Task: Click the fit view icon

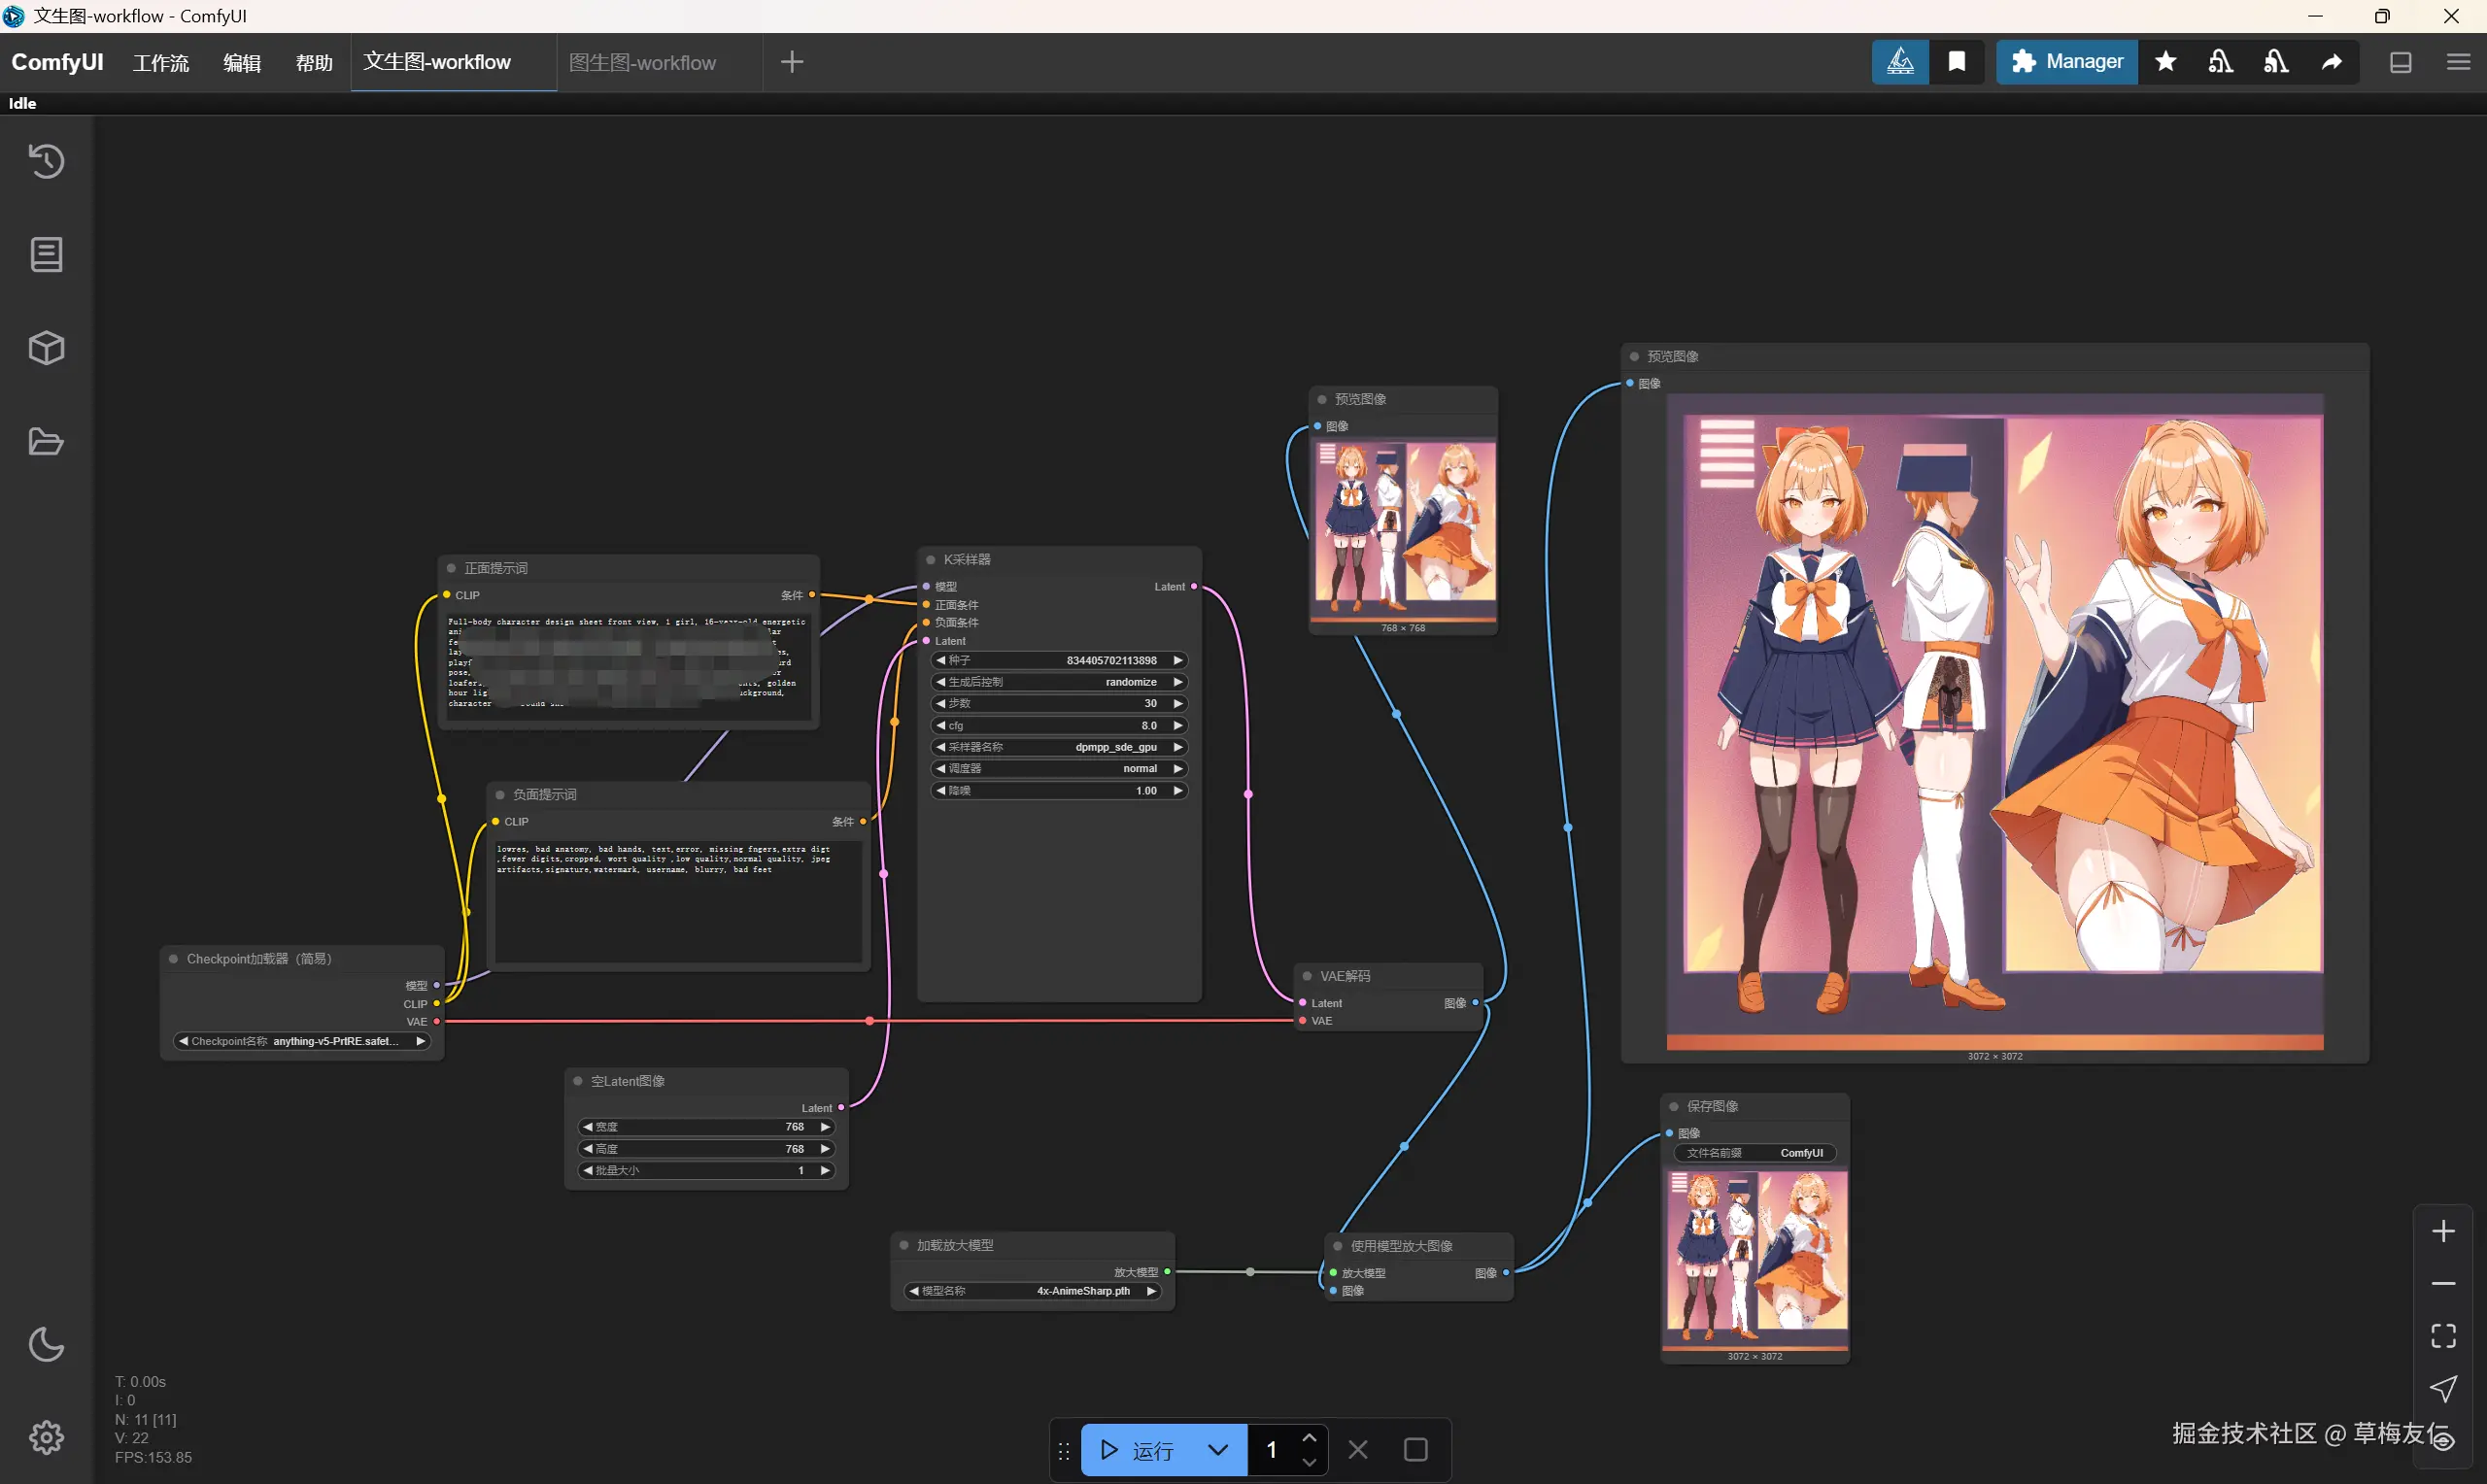Action: coord(2443,1336)
